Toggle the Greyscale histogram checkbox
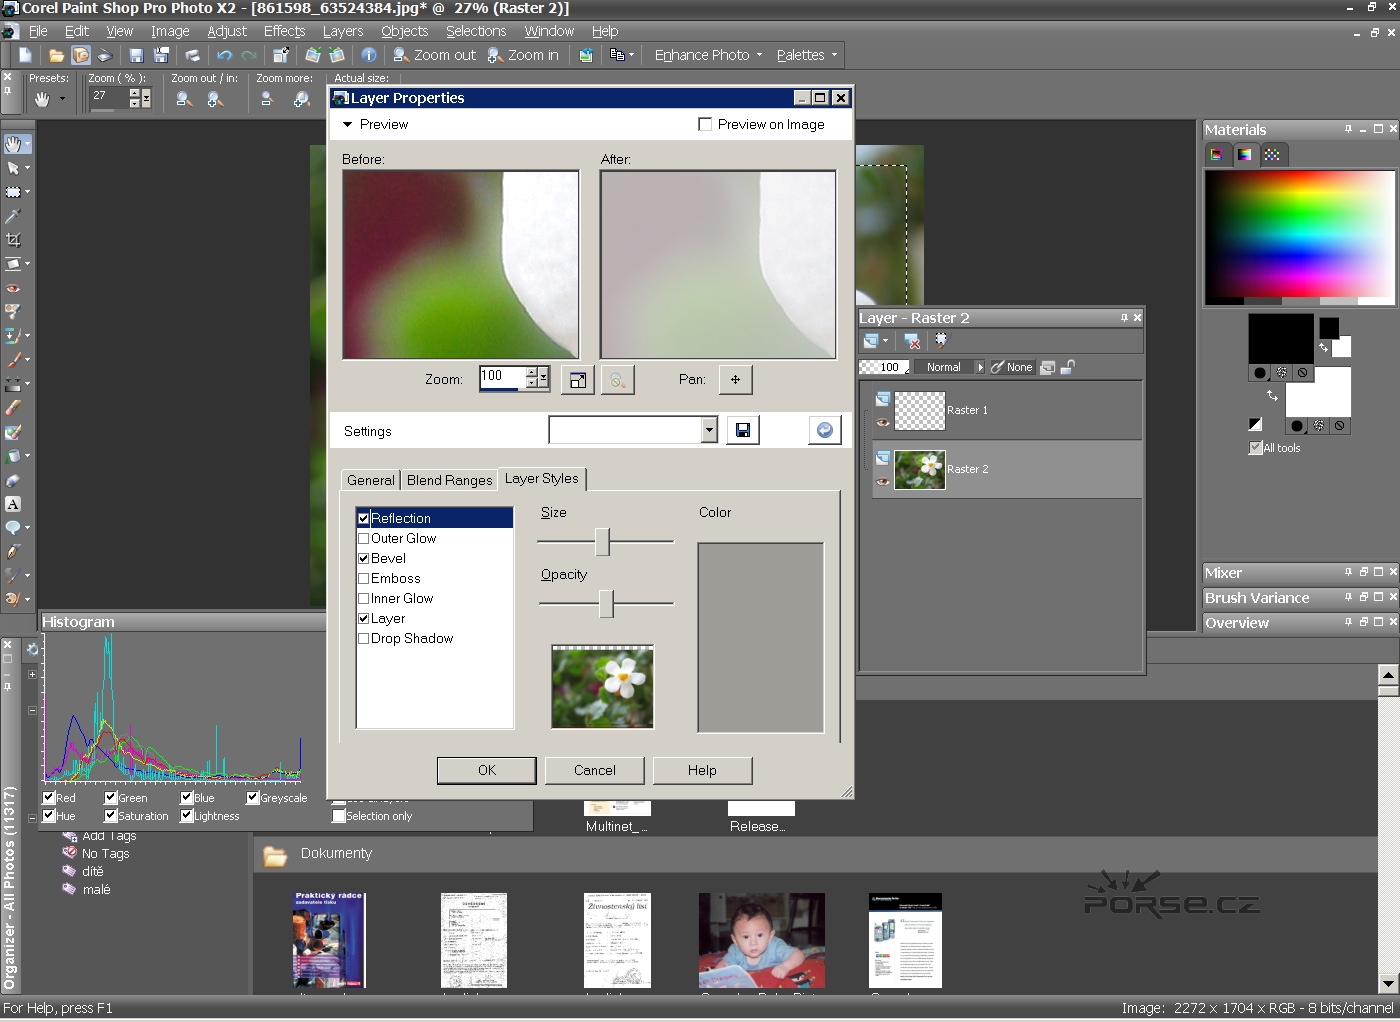The height and width of the screenshot is (1022, 1400). tap(253, 798)
